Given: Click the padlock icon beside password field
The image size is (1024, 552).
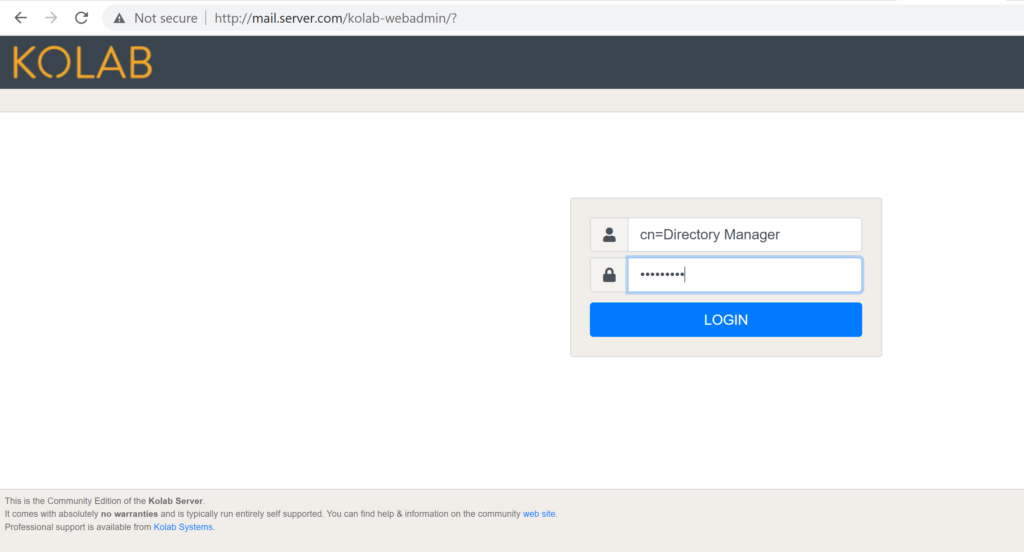Looking at the screenshot, I should coord(609,275).
